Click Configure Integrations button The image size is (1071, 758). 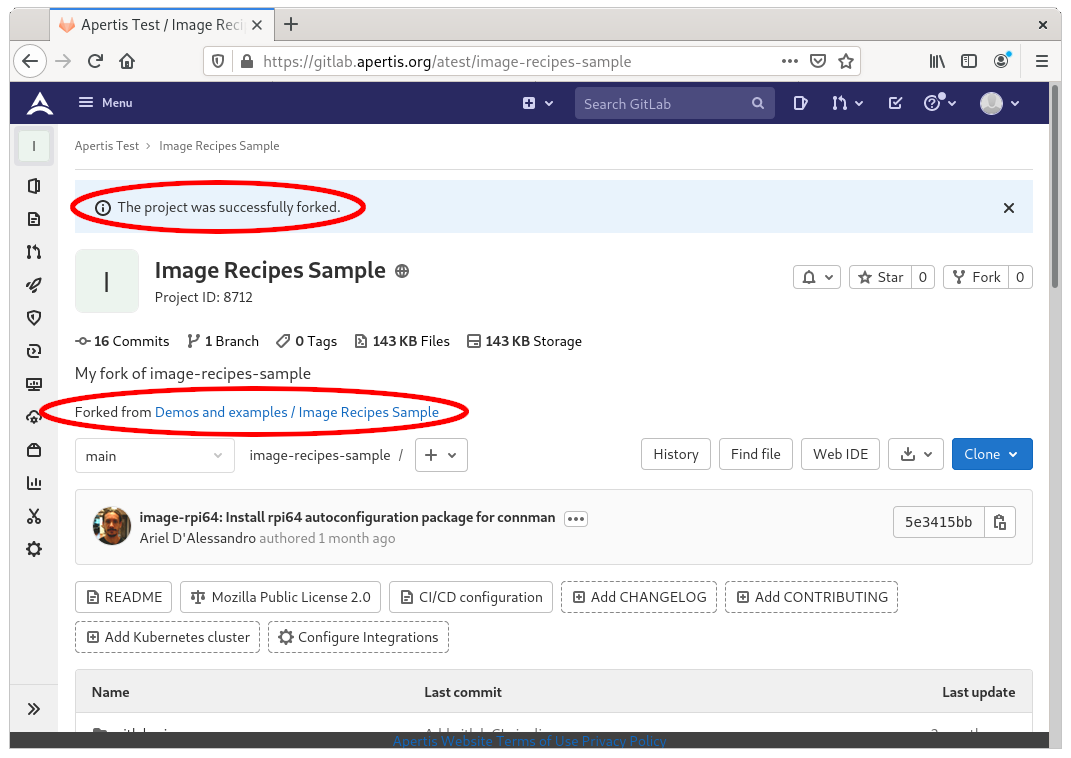tap(358, 637)
